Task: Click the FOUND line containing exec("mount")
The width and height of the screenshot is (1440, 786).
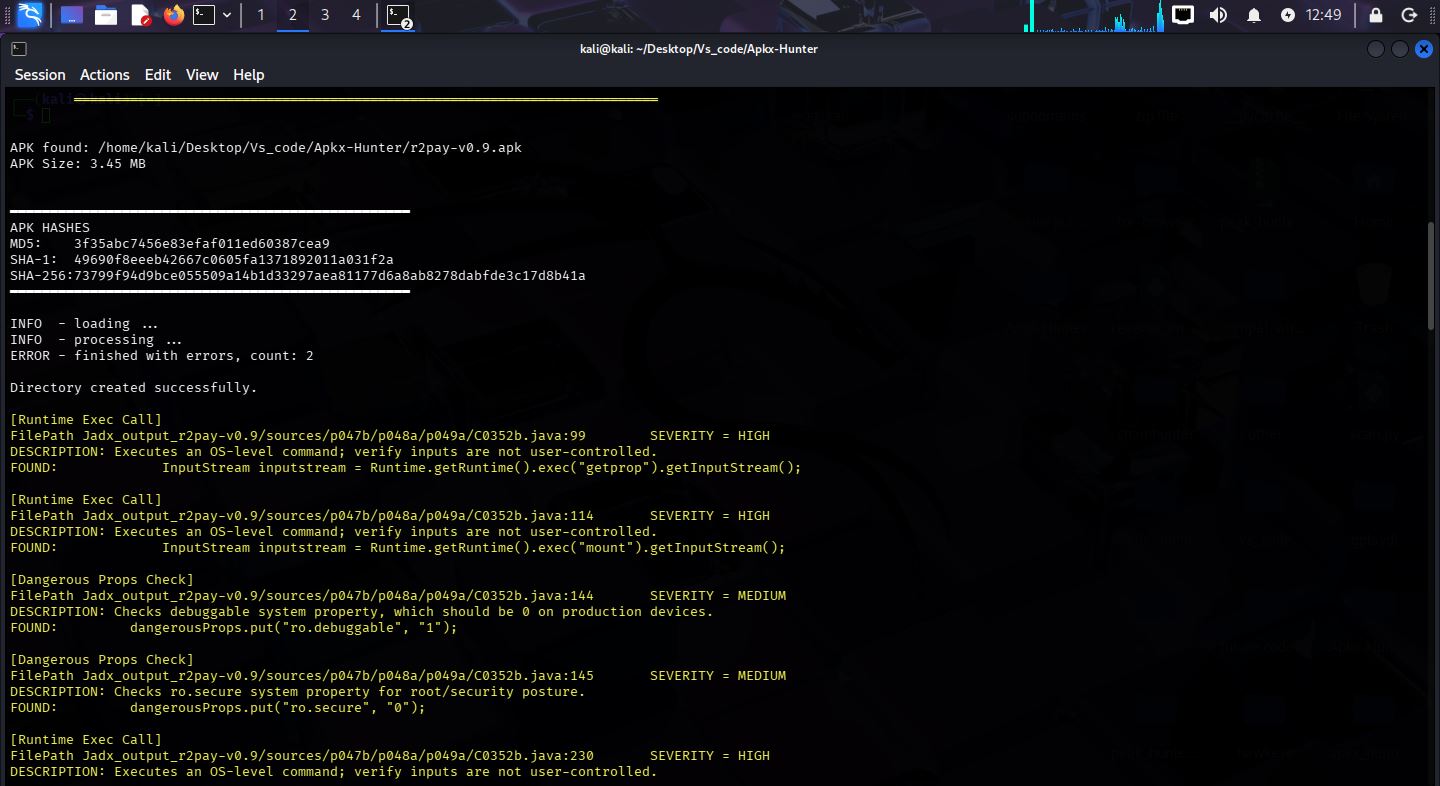Action: 398,547
